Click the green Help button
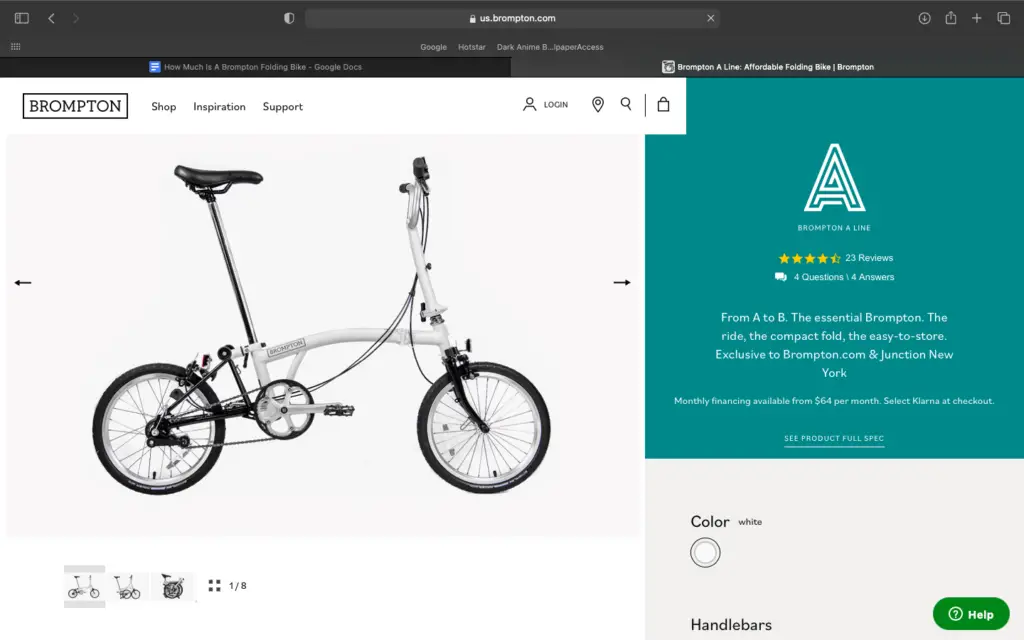Screen dimensions: 1024x640 tap(971, 614)
